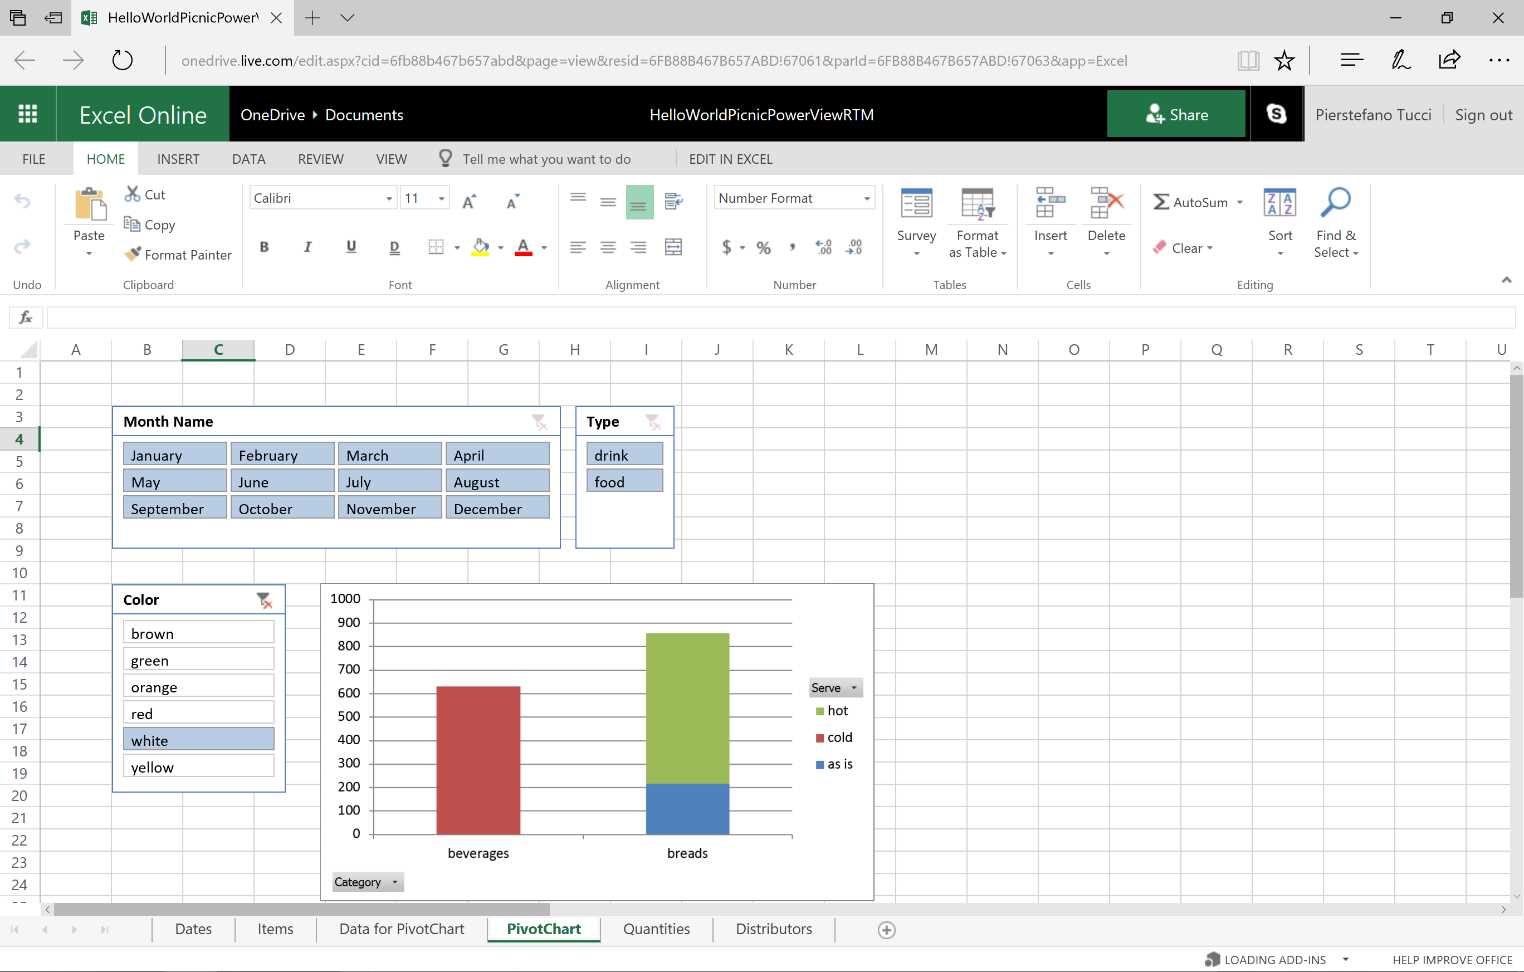Image resolution: width=1524 pixels, height=972 pixels.
Task: Apply bold formatting
Action: [x=264, y=246]
